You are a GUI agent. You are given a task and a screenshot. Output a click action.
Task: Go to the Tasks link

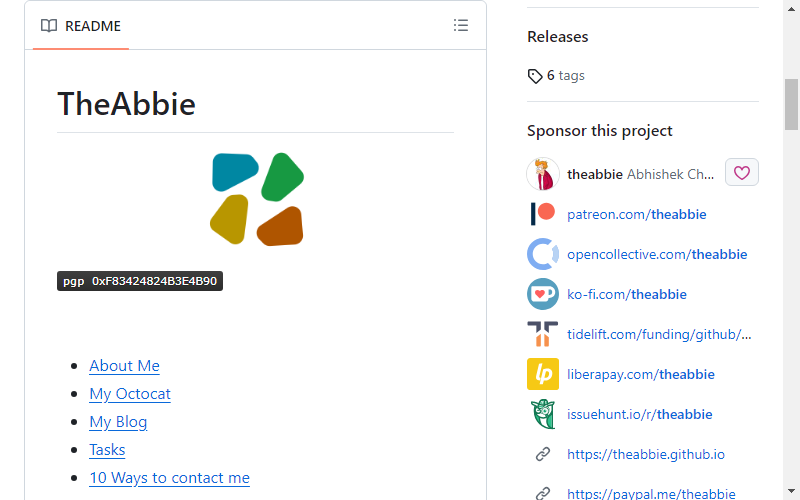coord(107,449)
